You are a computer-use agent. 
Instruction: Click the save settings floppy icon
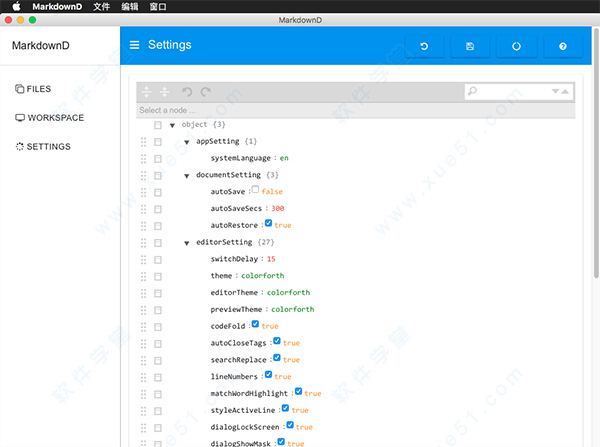tap(470, 46)
